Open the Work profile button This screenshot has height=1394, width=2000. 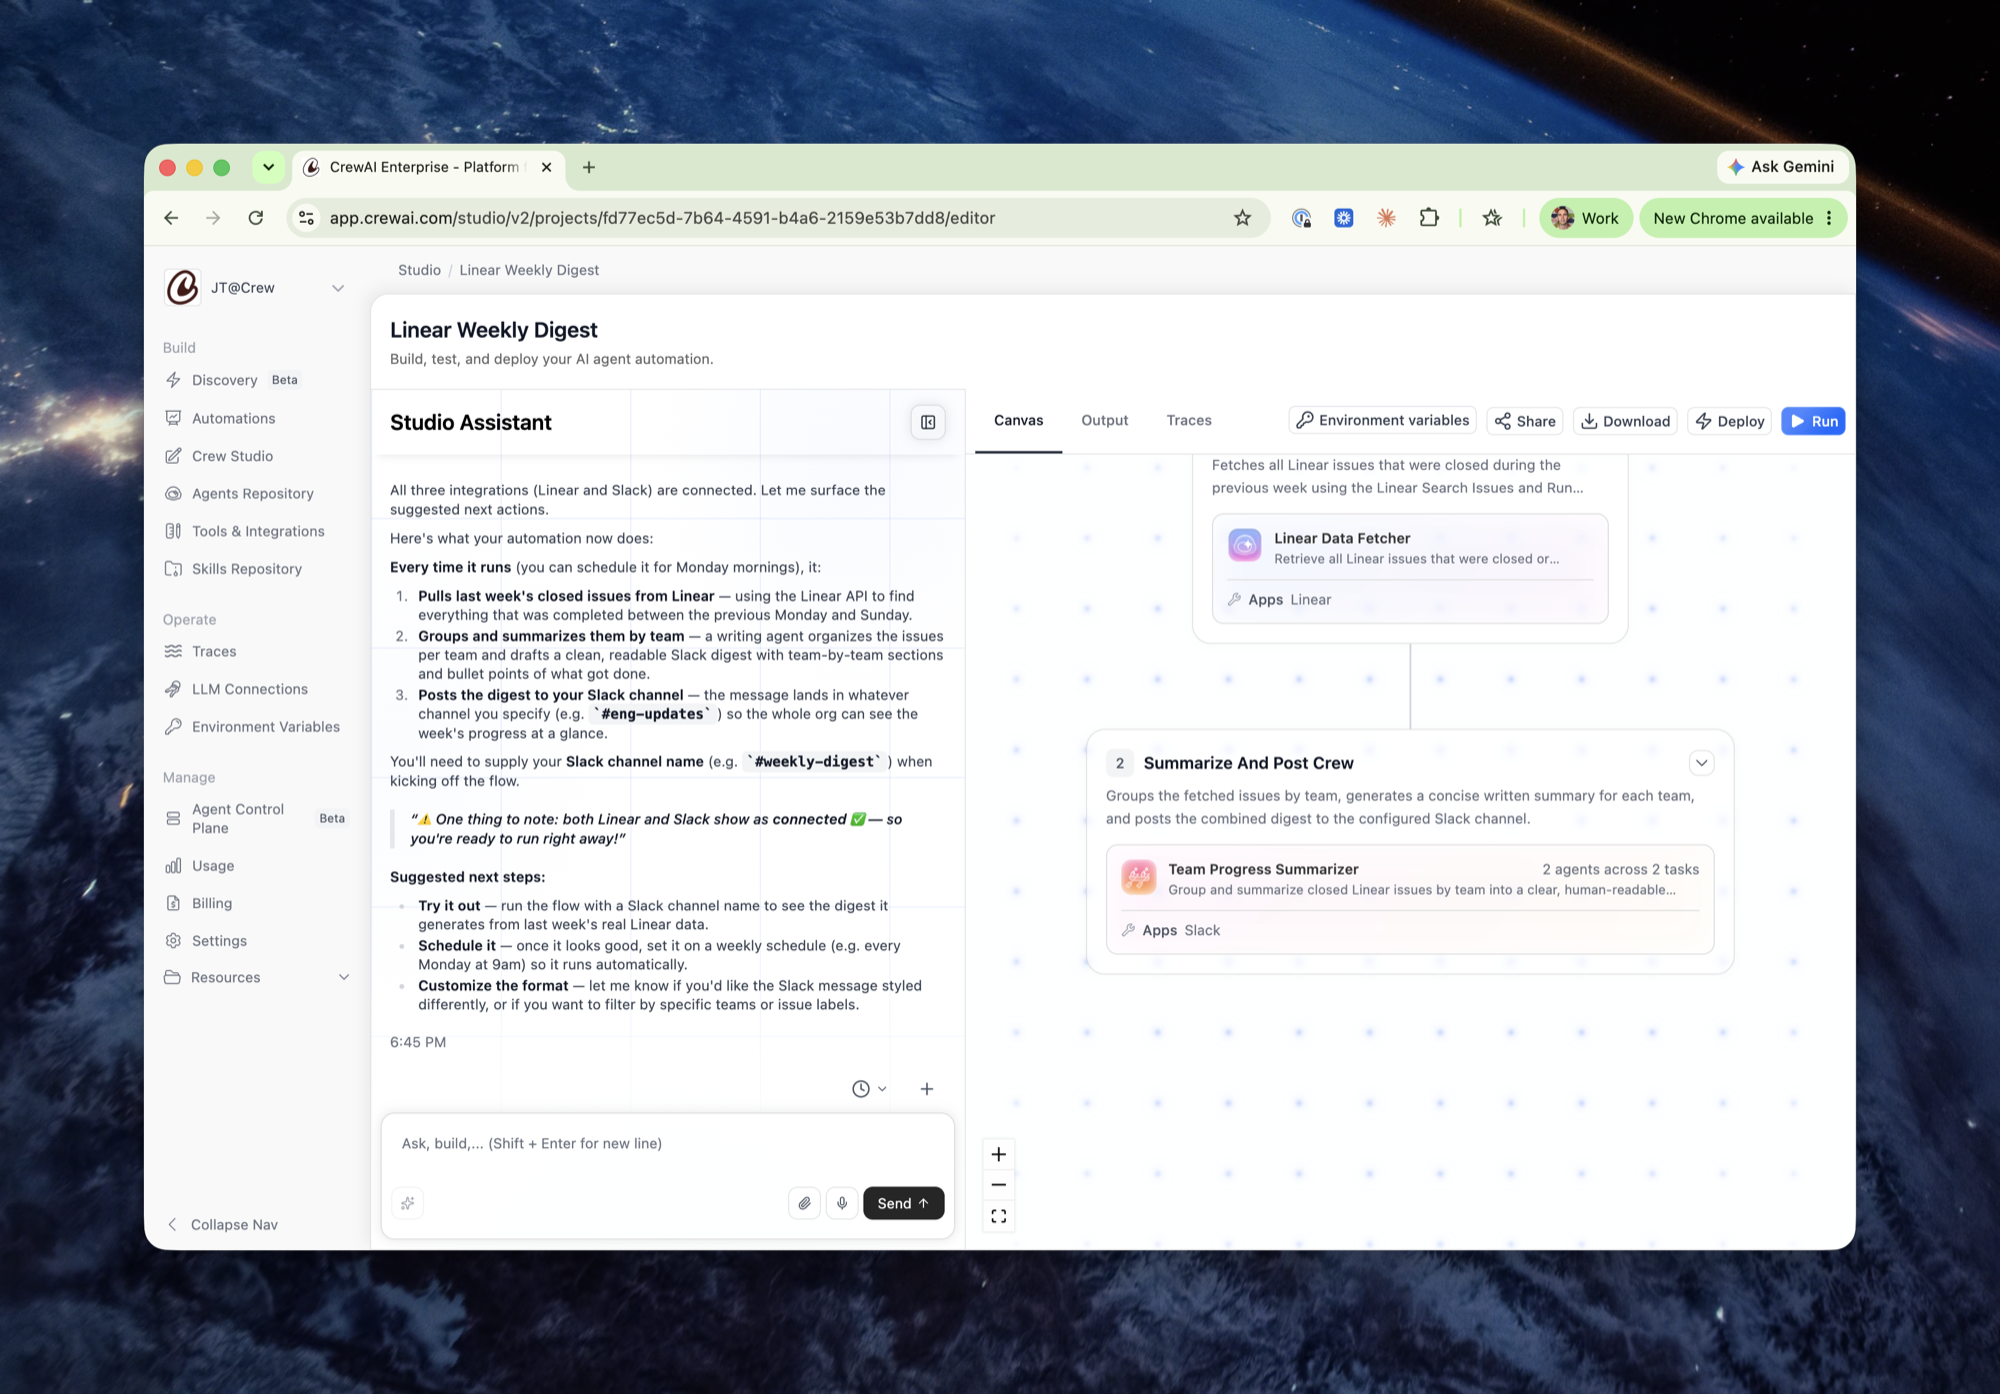click(1585, 218)
